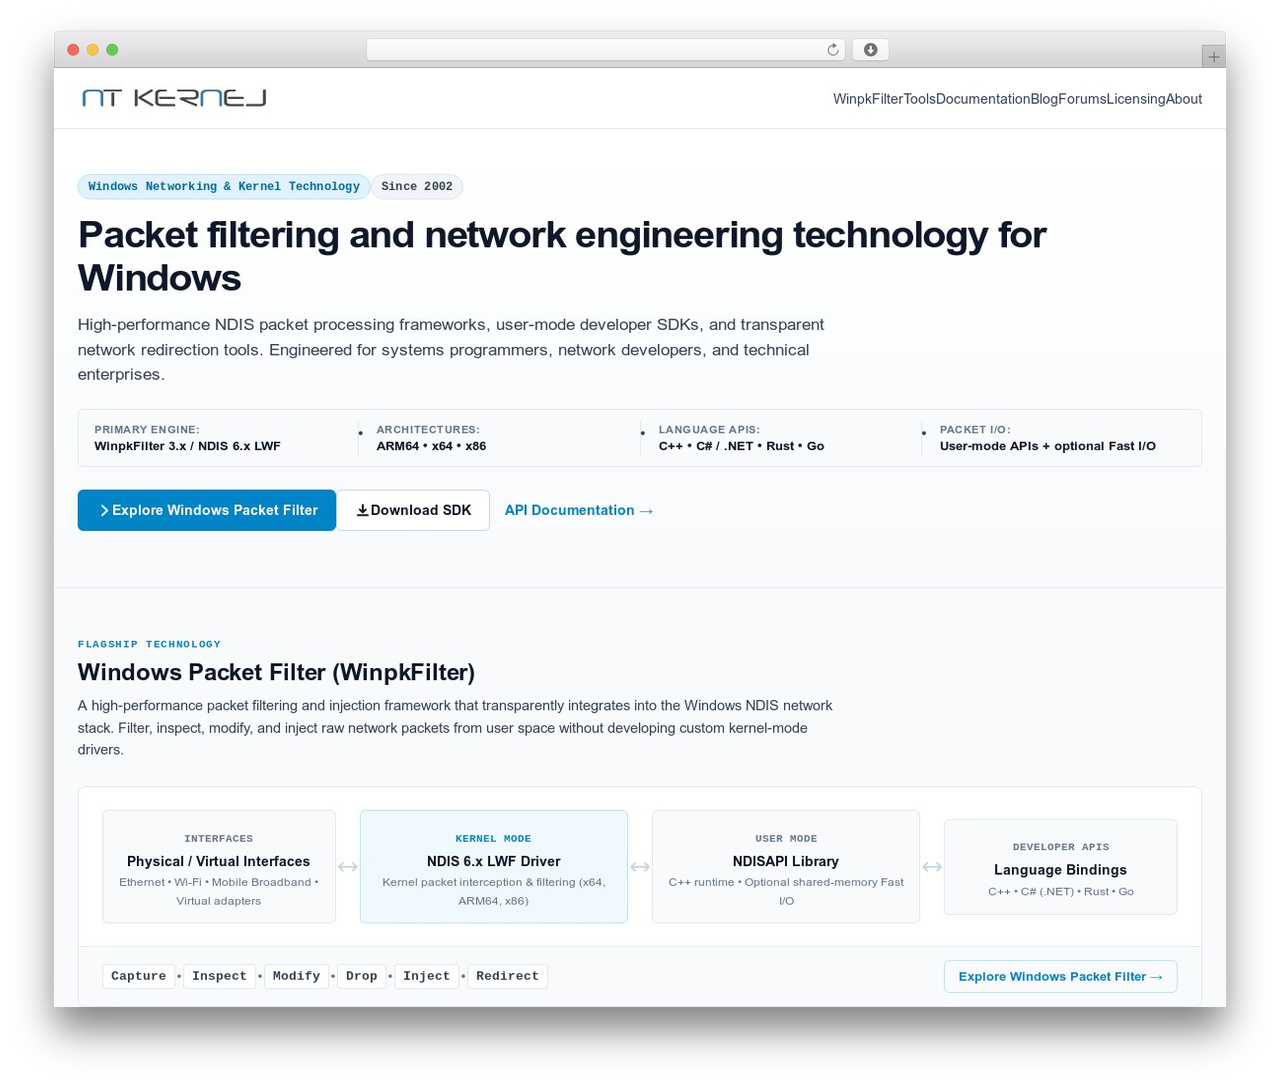The height and width of the screenshot is (1084, 1280).
Task: Click the C++ • C# / .NET • Rust • Go value
Action: click(x=742, y=446)
